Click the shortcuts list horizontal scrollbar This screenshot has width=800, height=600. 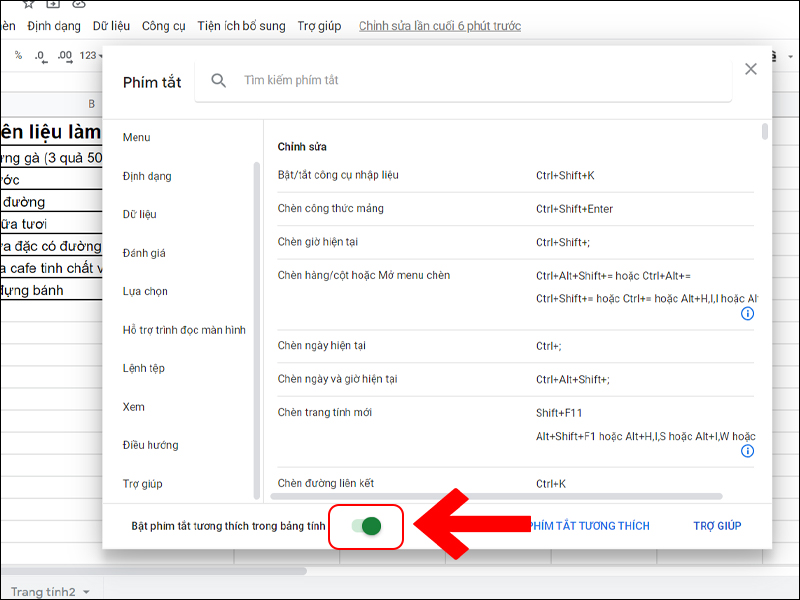point(496,496)
